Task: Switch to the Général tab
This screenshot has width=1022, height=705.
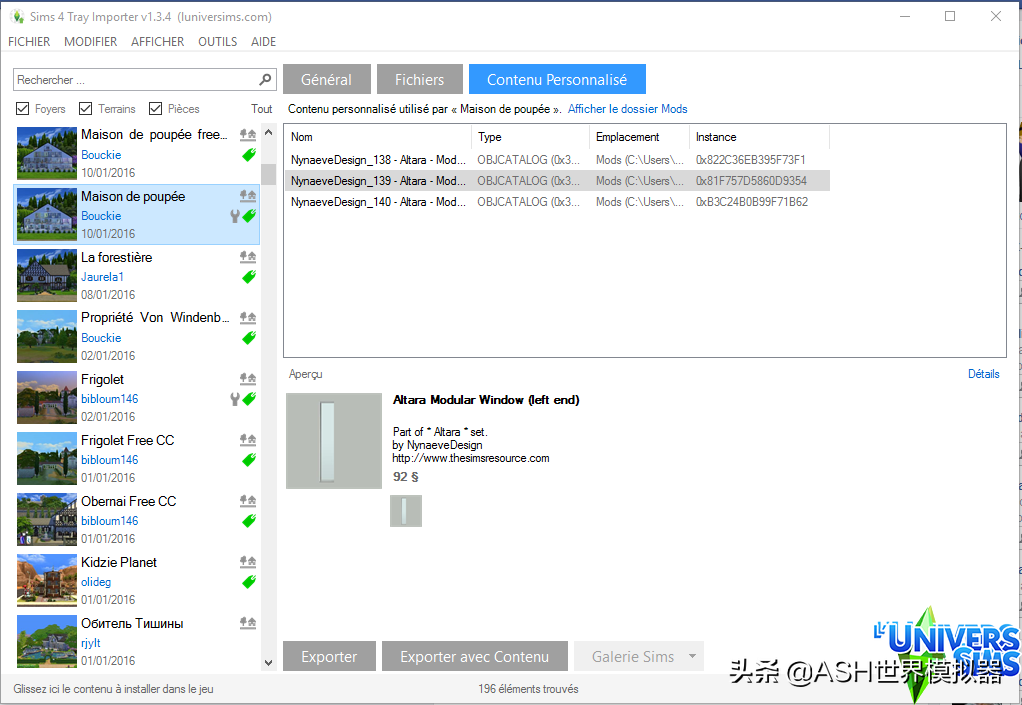Action: tap(327, 79)
